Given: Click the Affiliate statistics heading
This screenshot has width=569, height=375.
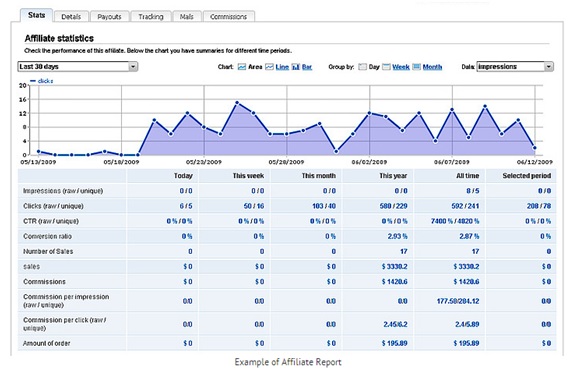Looking at the screenshot, I should 59,38.
